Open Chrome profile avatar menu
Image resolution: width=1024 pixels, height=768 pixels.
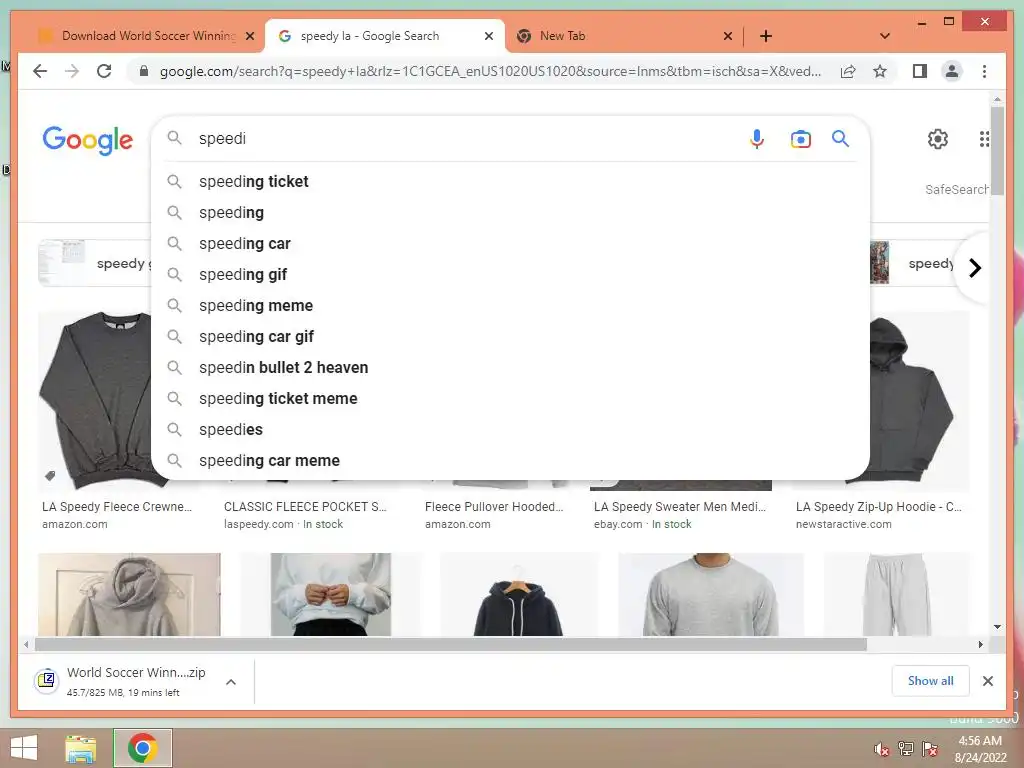[952, 71]
